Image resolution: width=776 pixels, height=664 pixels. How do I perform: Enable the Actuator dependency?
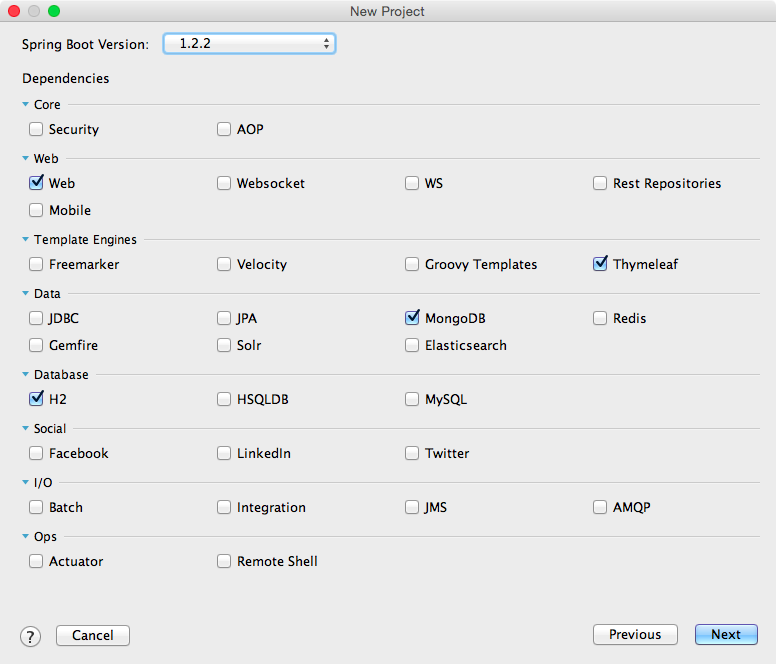(x=36, y=561)
